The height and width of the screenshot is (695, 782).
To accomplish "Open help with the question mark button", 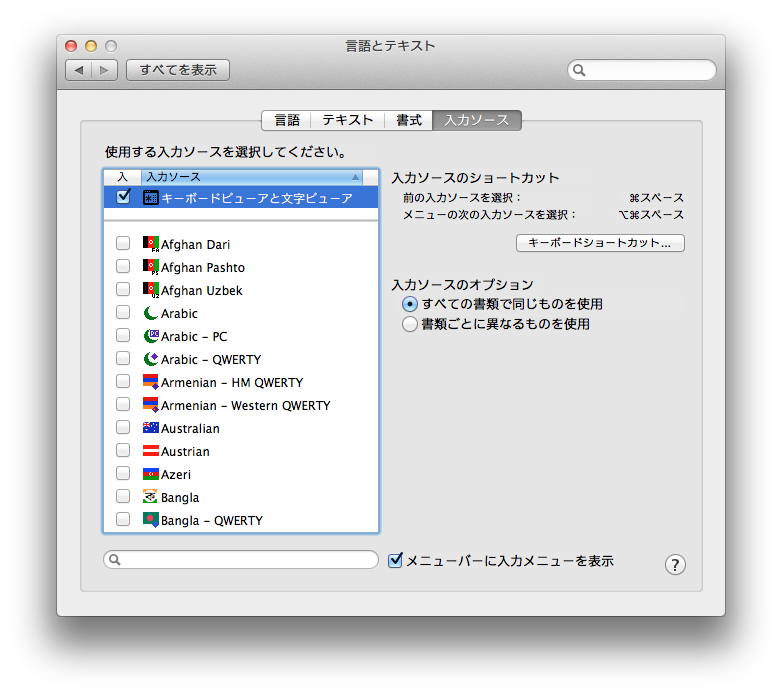I will [x=675, y=564].
